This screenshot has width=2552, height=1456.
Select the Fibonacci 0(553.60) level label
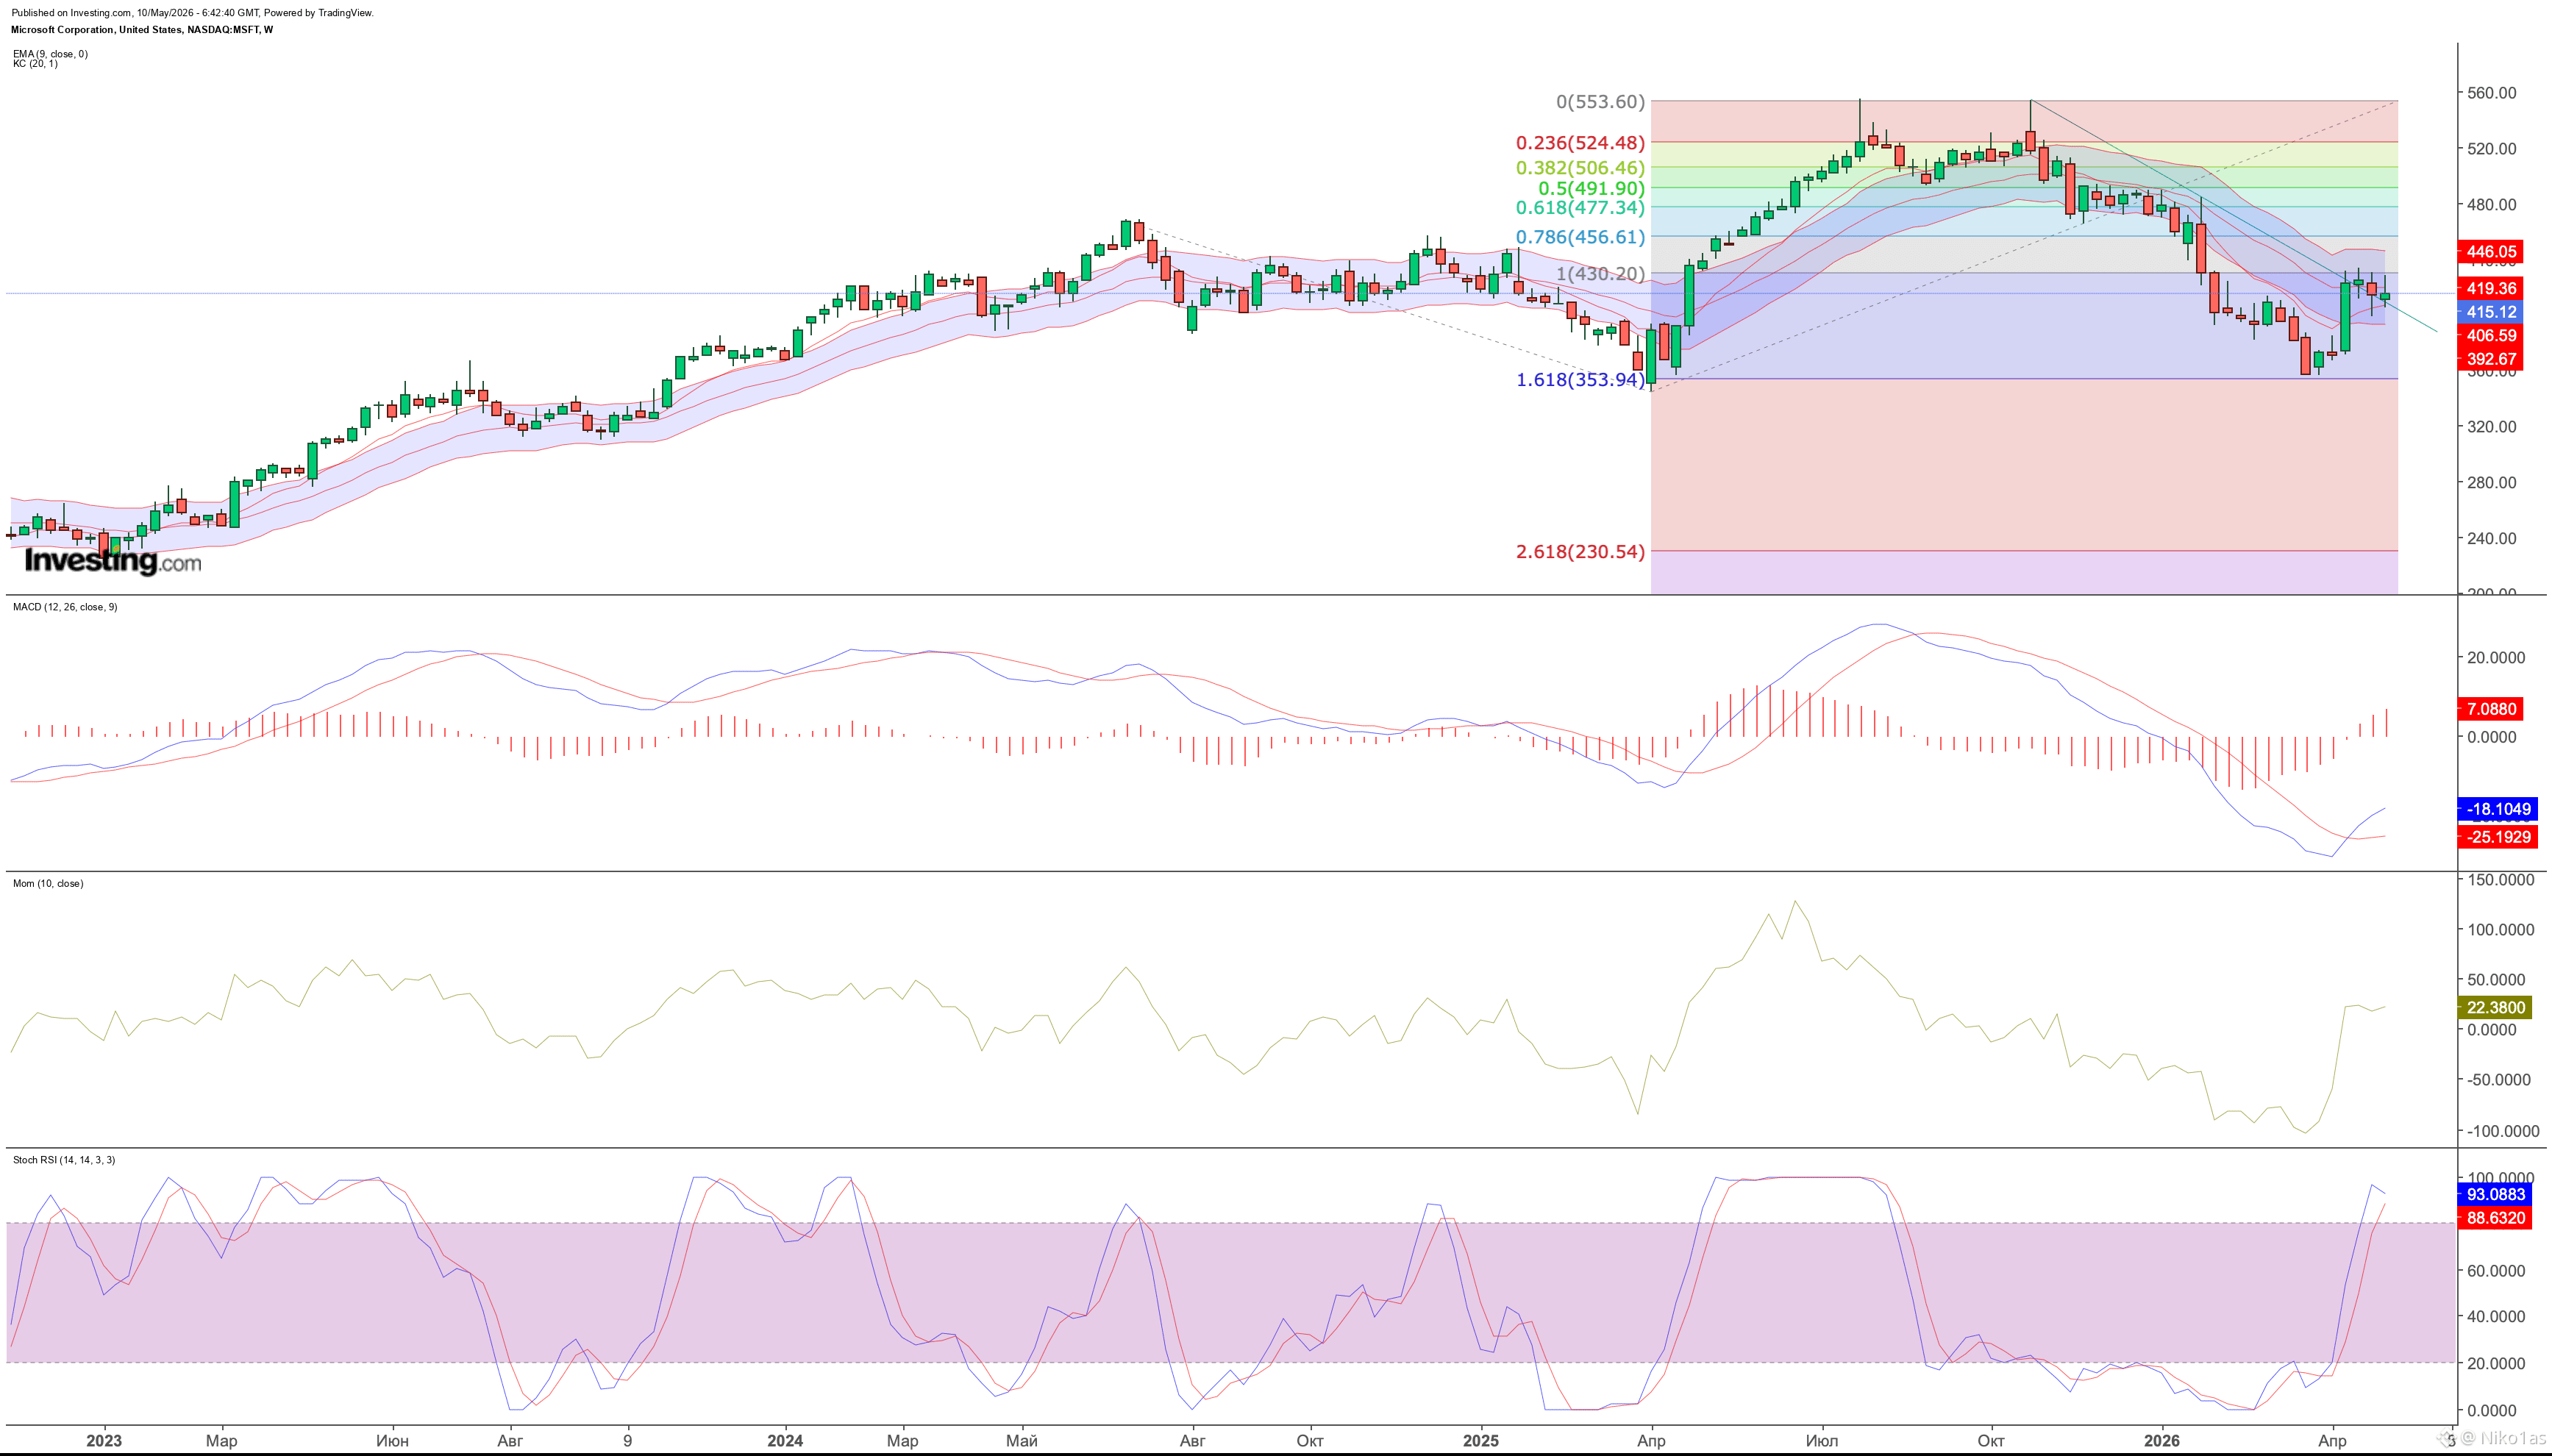[x=1600, y=102]
